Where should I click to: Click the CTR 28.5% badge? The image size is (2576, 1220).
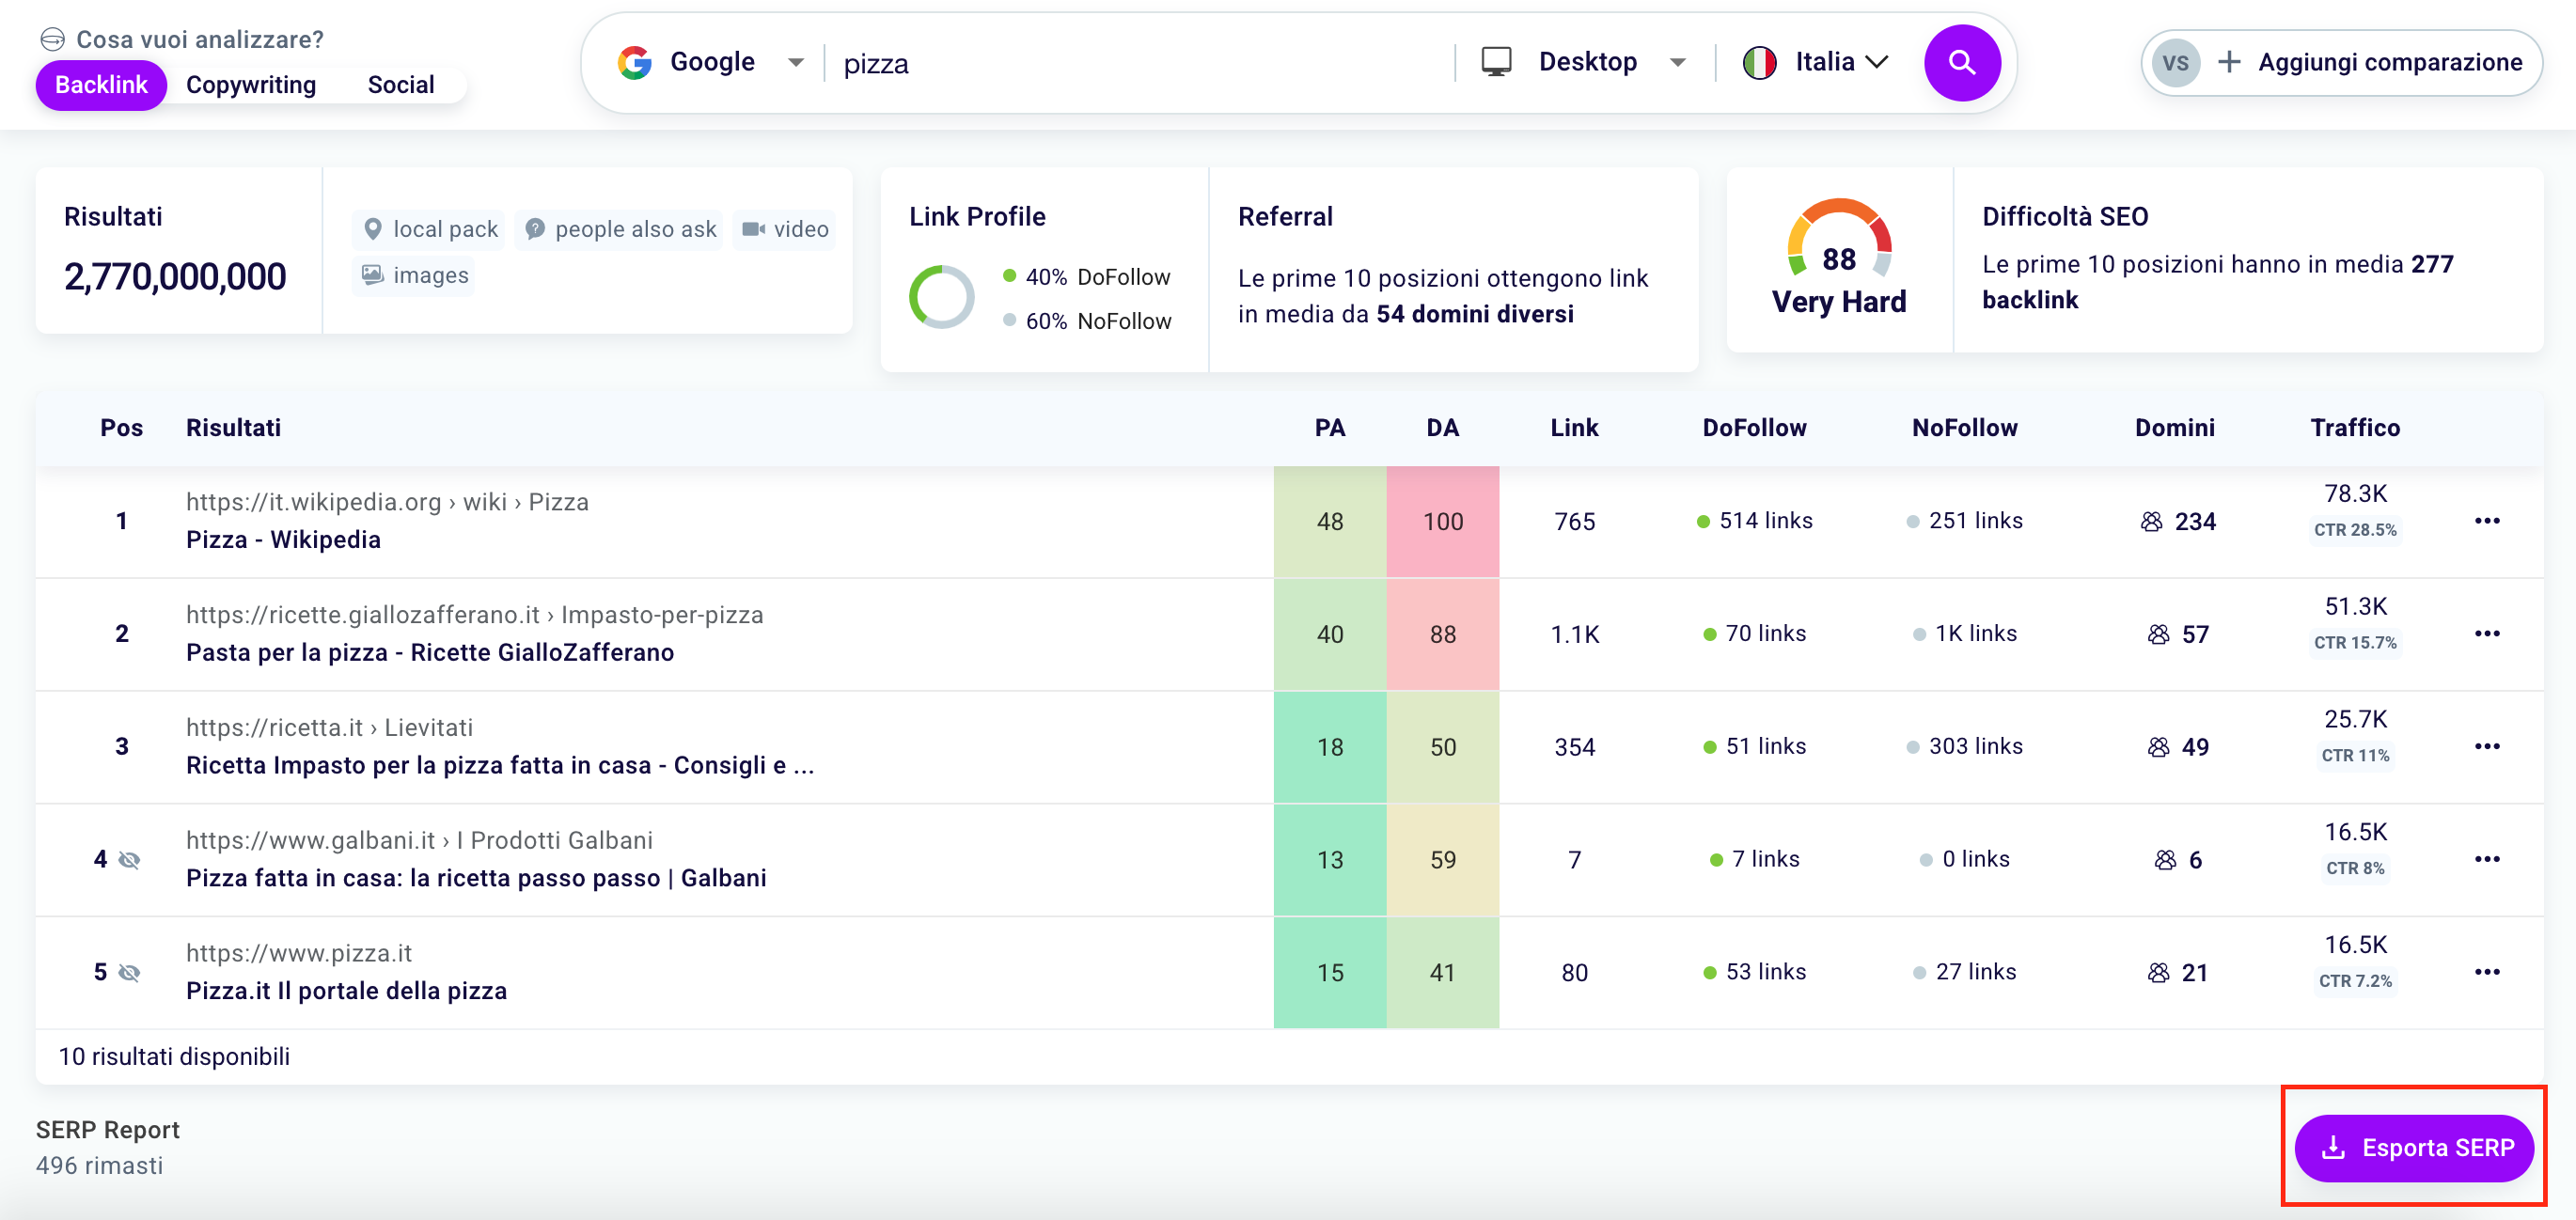pyautogui.click(x=2354, y=530)
